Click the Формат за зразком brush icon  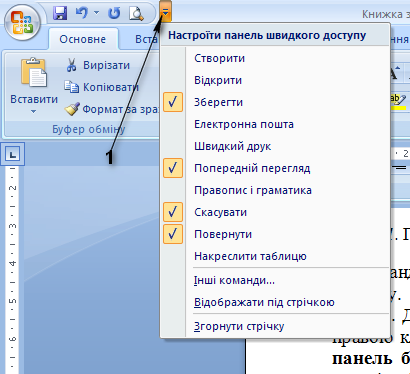click(x=72, y=109)
